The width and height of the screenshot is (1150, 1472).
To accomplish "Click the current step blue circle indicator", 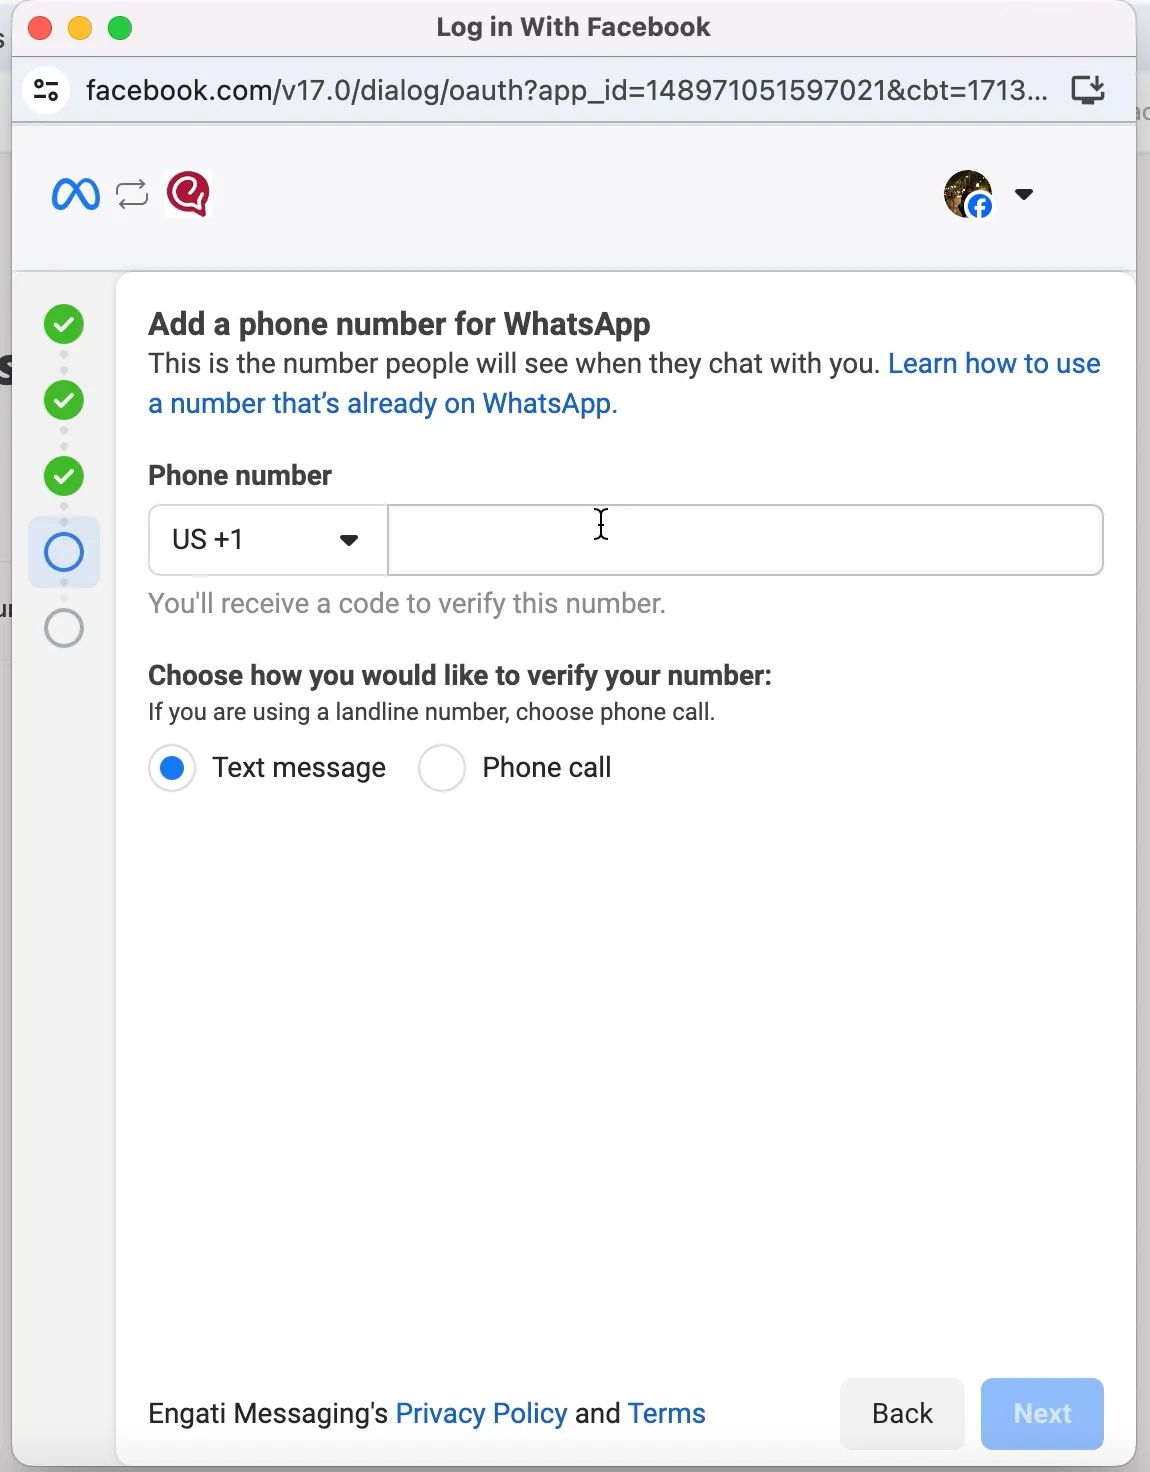I will (x=64, y=552).
